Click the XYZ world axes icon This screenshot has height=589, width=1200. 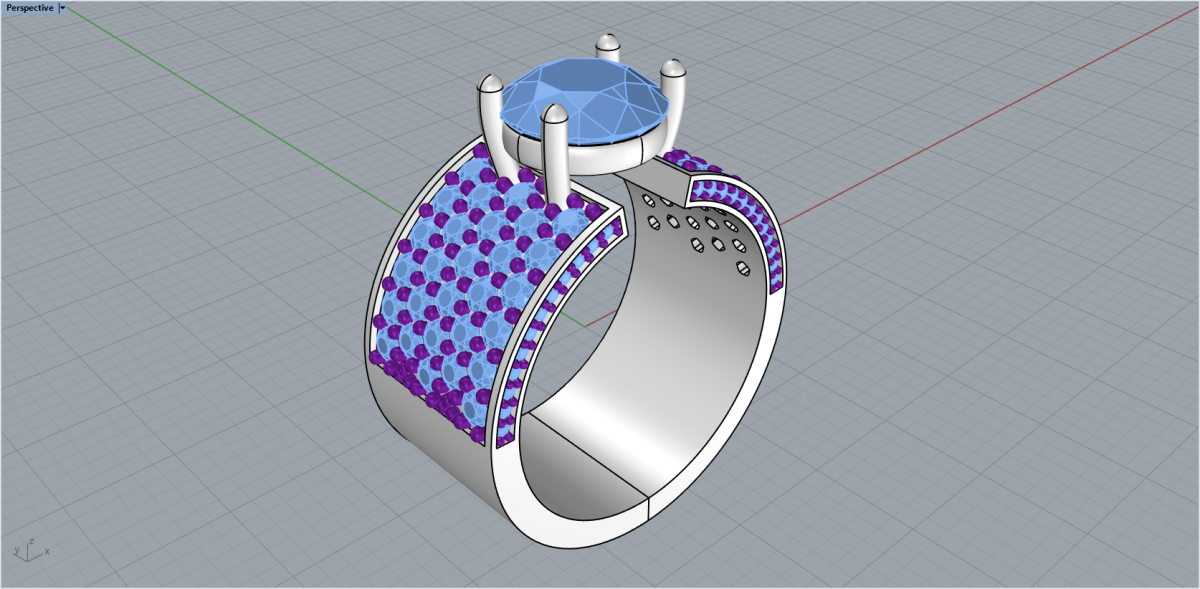click(31, 548)
